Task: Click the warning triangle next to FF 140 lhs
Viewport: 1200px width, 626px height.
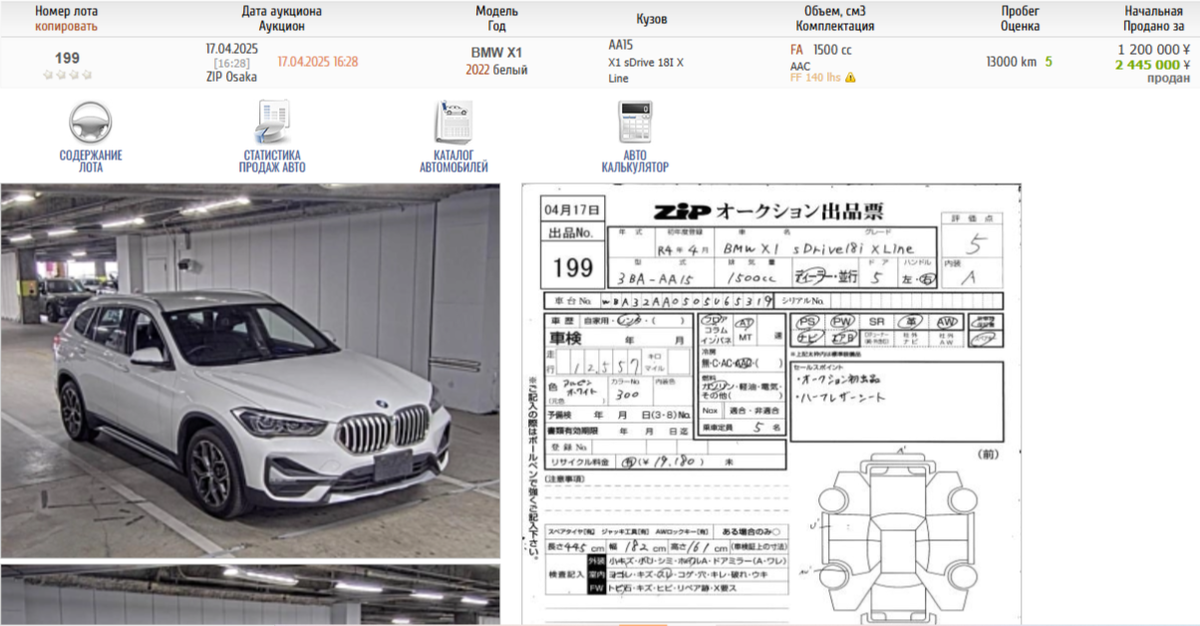Action: 850,77
